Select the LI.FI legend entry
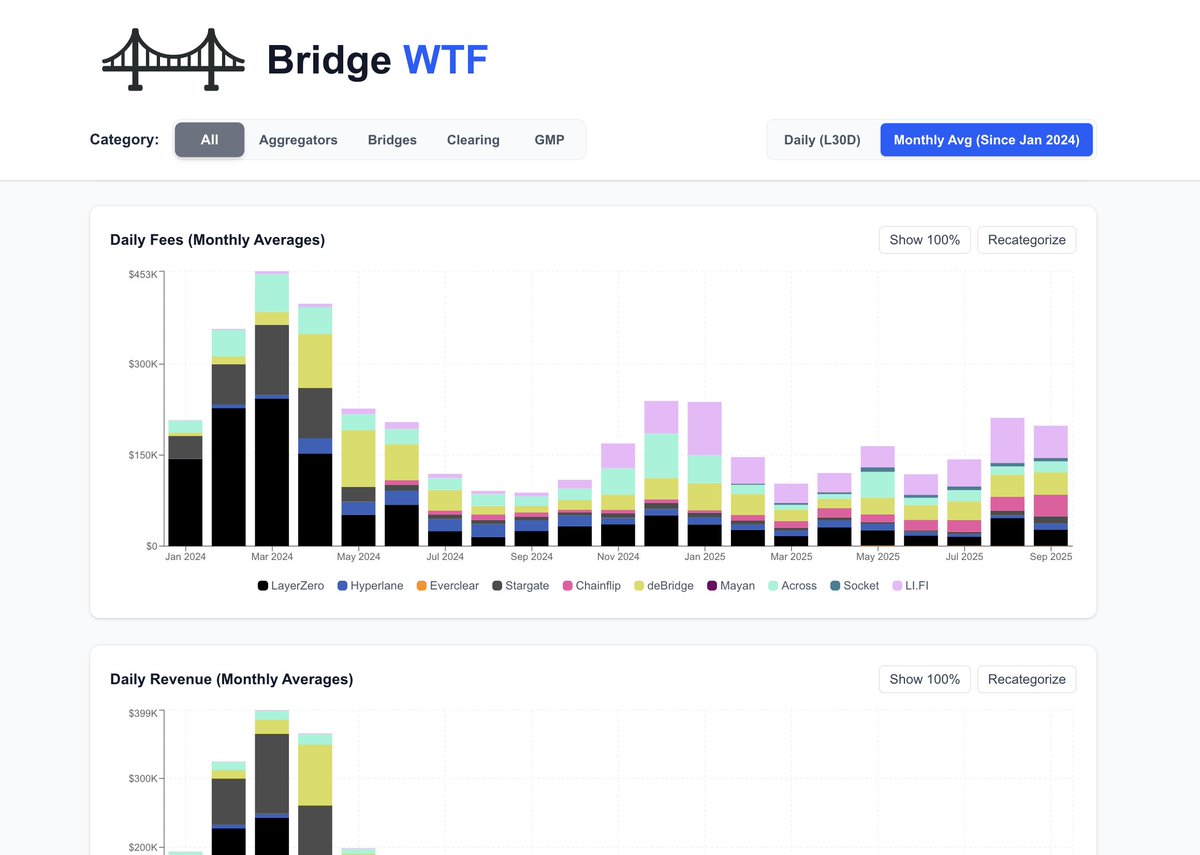This screenshot has height=855, width=1200. [911, 586]
